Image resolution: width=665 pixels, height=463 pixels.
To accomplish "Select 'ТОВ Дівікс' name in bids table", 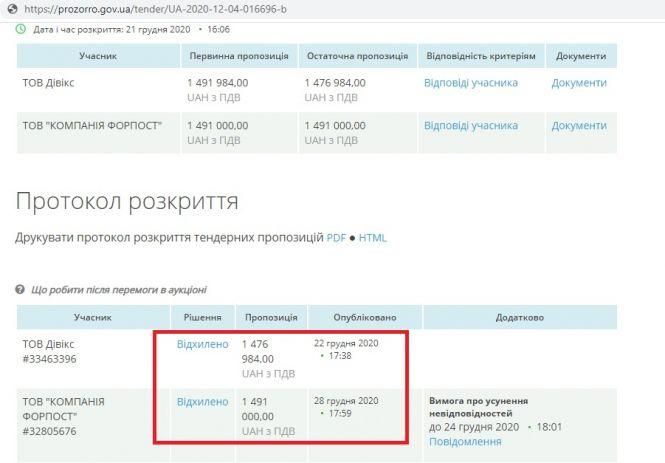I will [x=48, y=83].
